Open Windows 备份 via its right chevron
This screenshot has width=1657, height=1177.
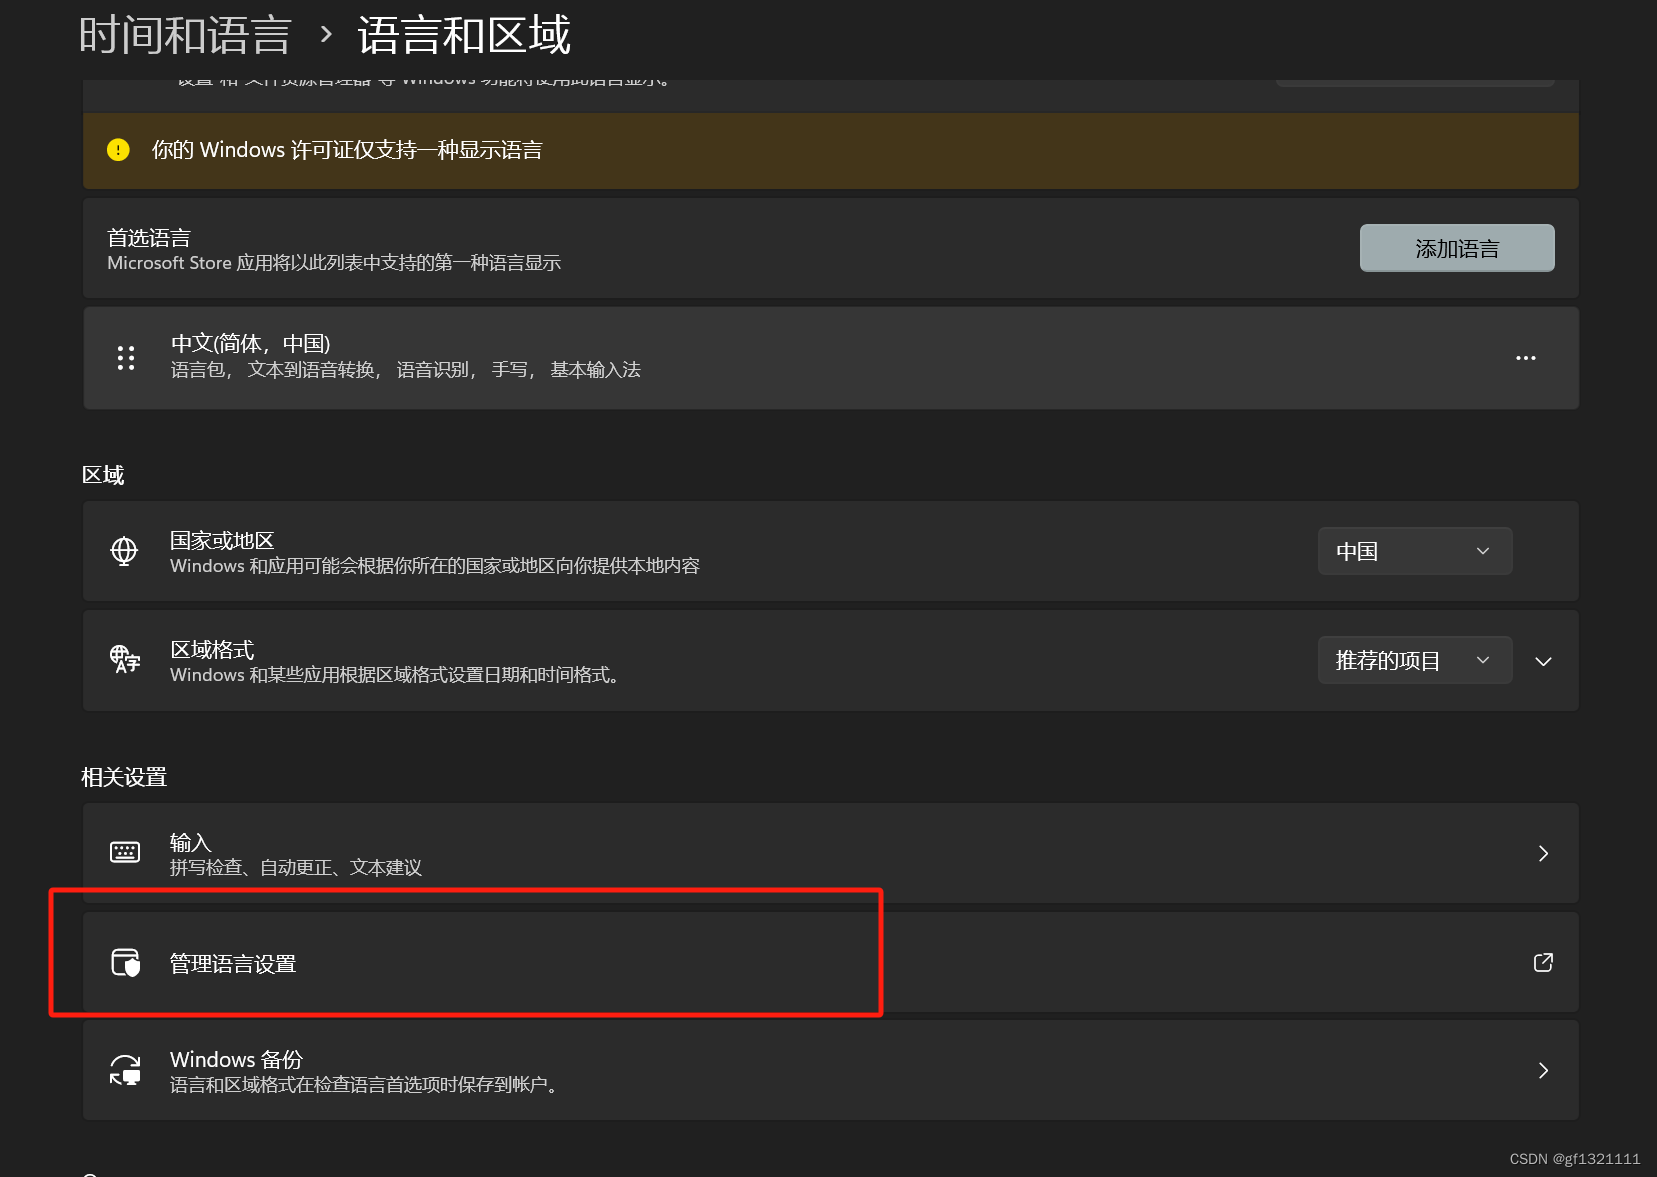[x=1543, y=1070]
